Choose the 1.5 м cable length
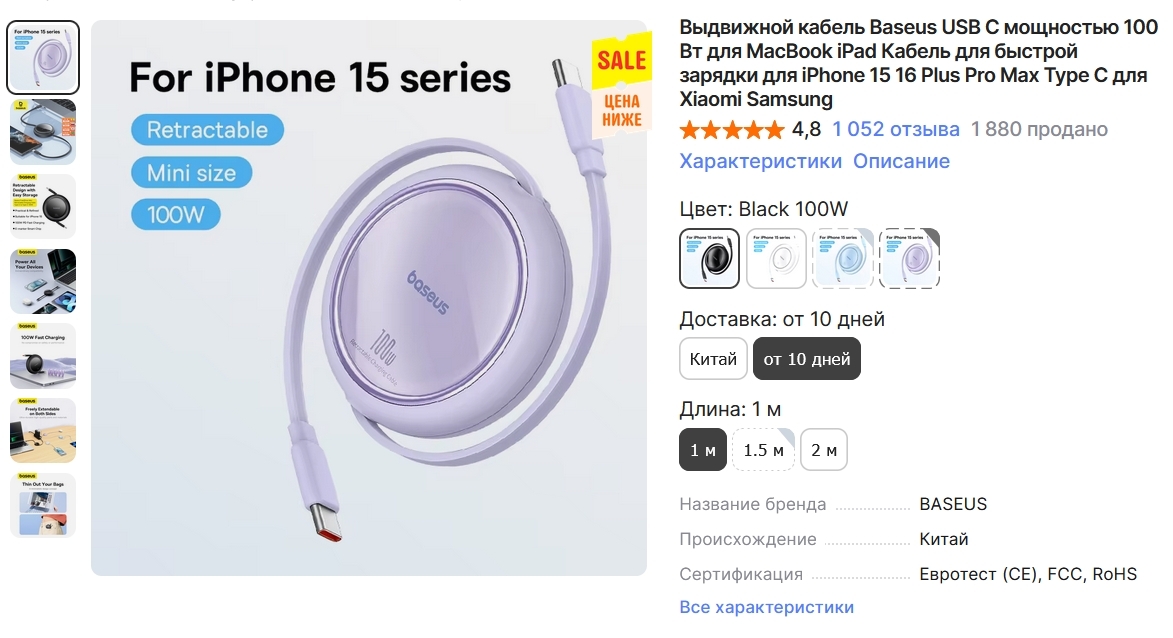Image resolution: width=1173 pixels, height=638 pixels. click(x=762, y=450)
